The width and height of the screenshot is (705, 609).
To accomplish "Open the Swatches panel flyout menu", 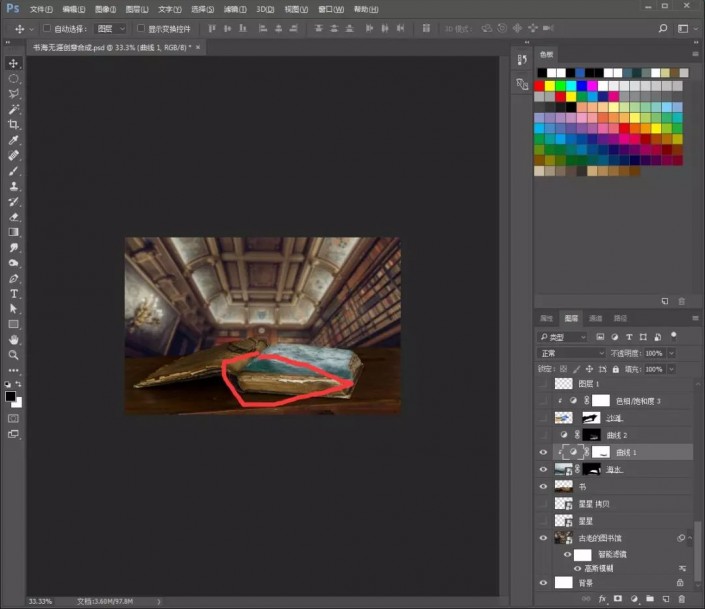I will pyautogui.click(x=696, y=54).
